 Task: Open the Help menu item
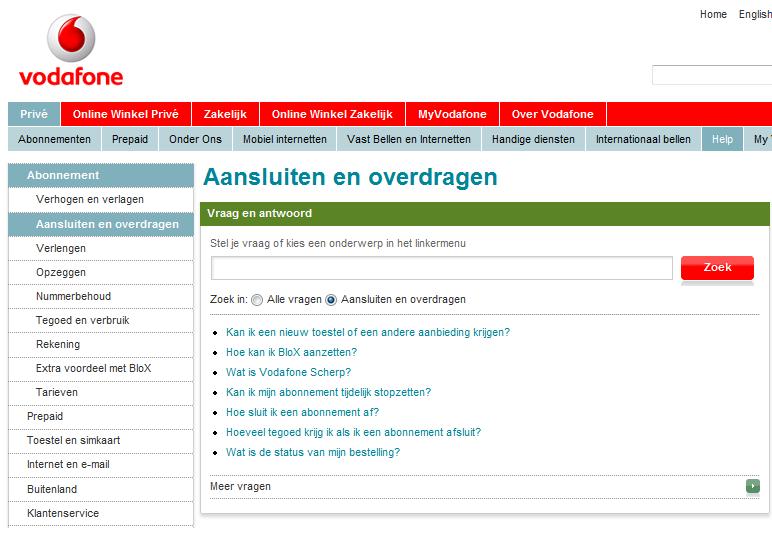722,139
